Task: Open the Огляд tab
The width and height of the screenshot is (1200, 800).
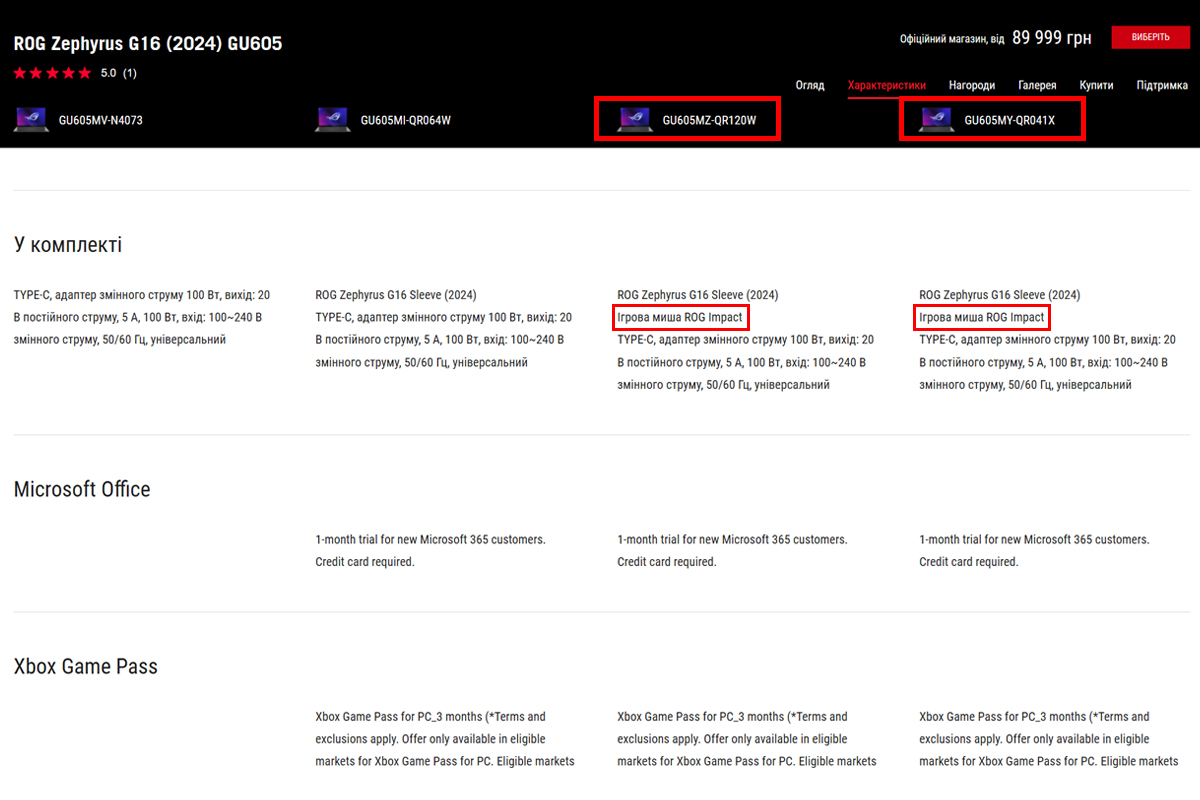Action: pos(810,86)
